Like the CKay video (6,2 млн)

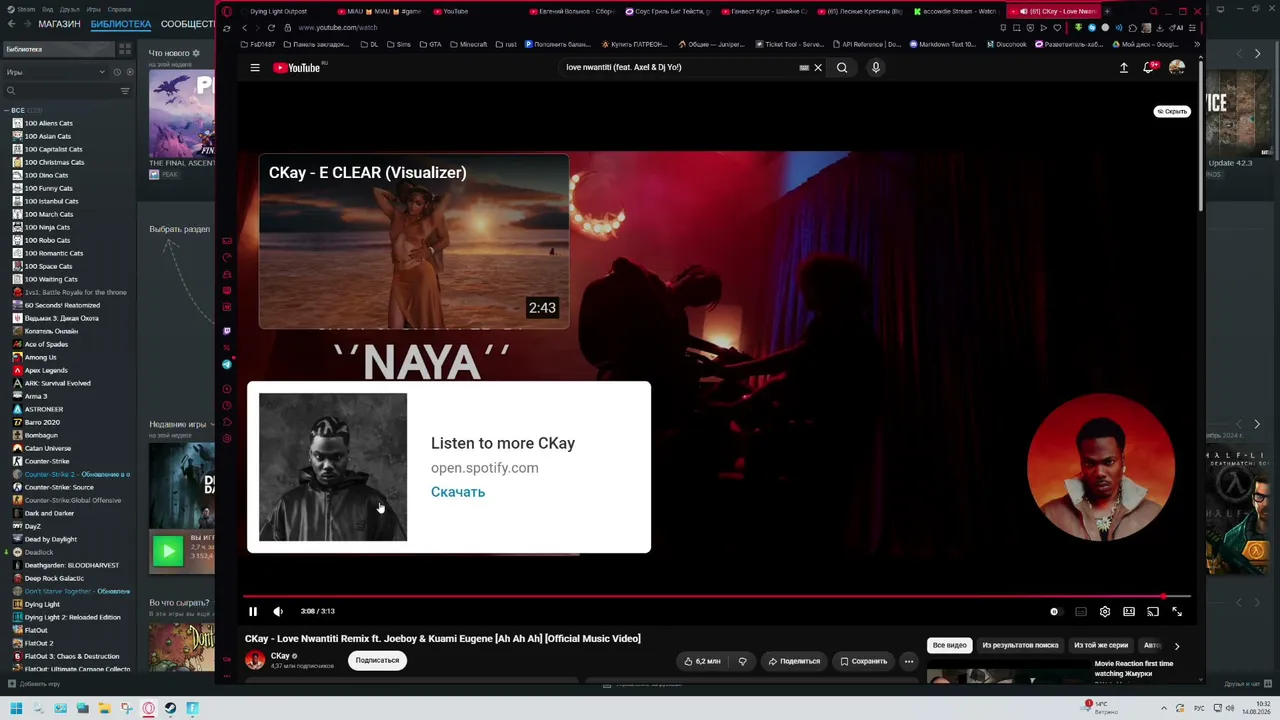702,661
